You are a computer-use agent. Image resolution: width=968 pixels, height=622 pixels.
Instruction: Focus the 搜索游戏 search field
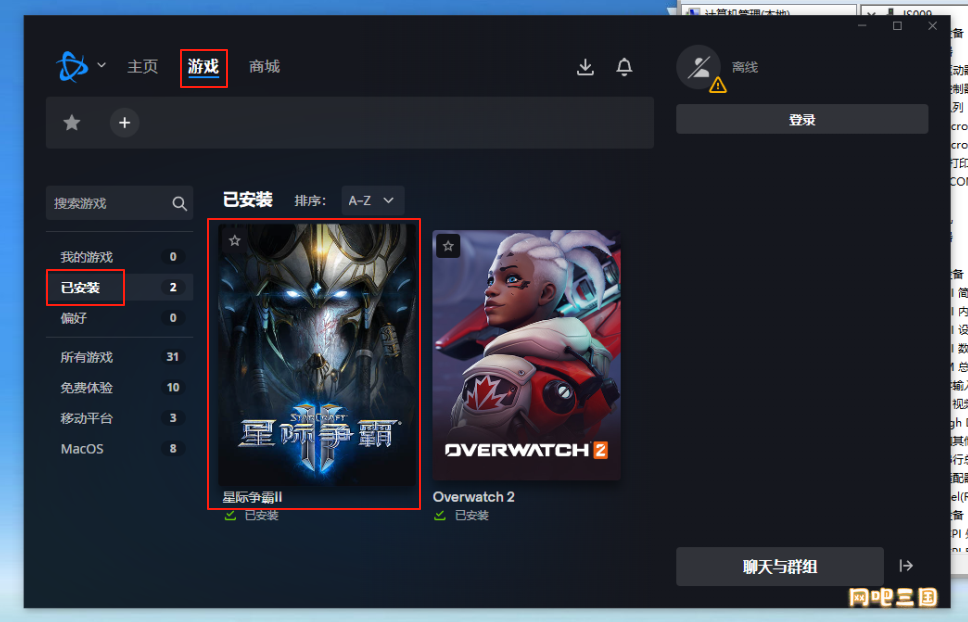tap(119, 203)
